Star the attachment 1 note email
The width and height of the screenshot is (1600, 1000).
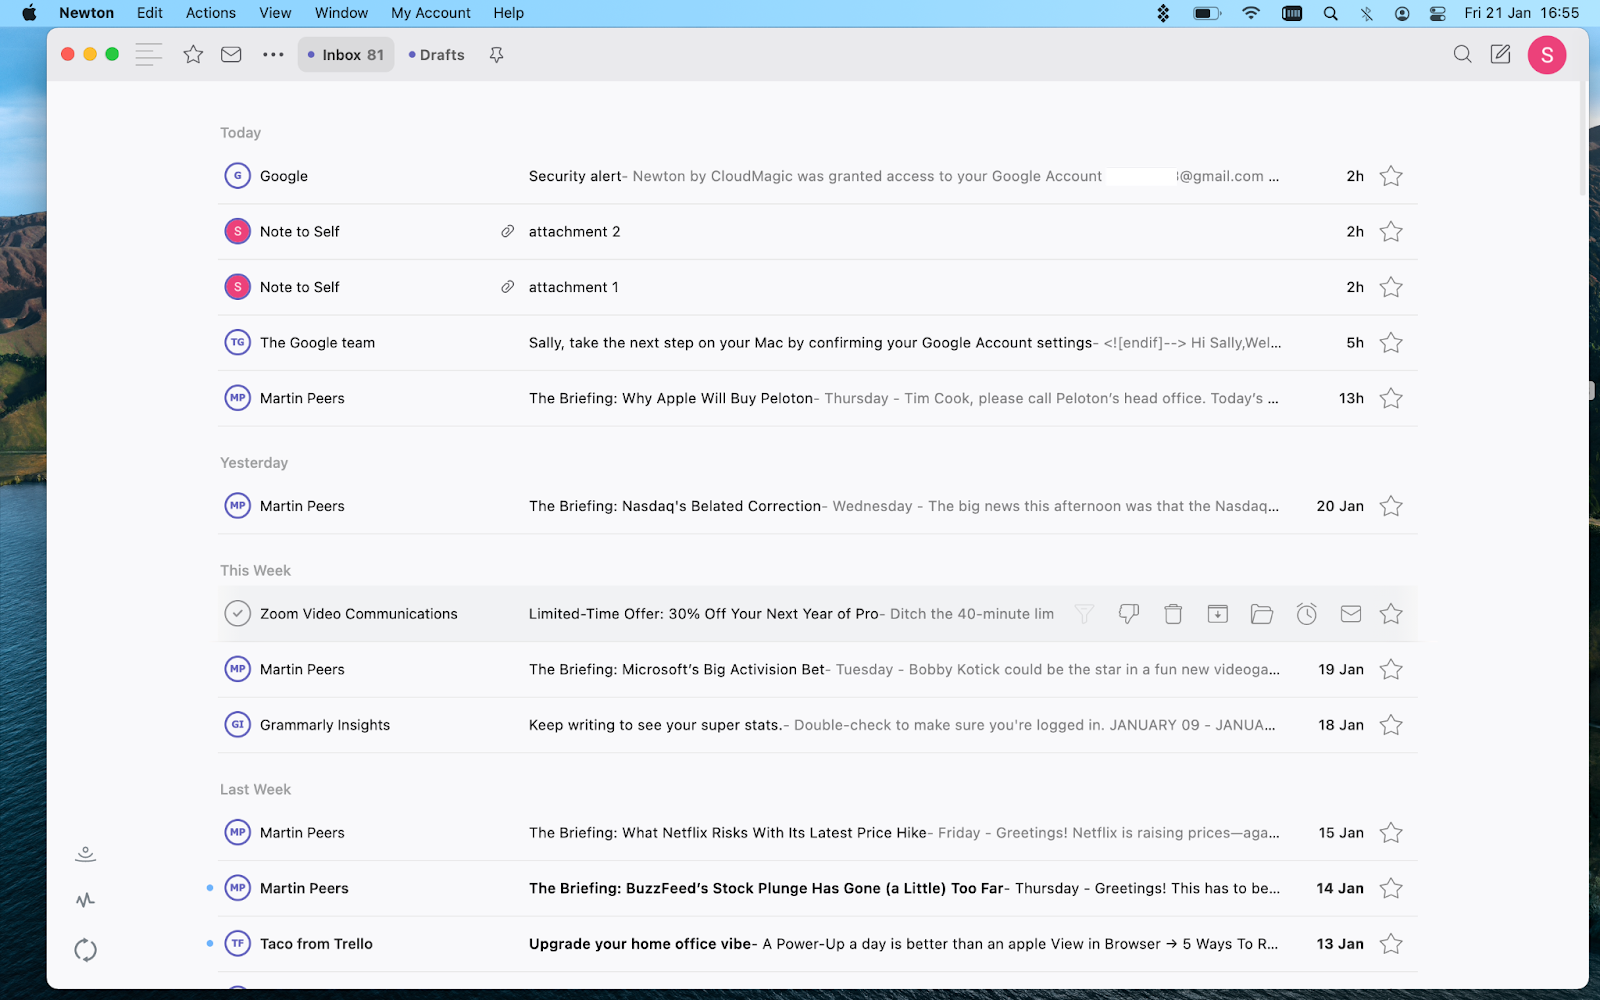(1391, 287)
